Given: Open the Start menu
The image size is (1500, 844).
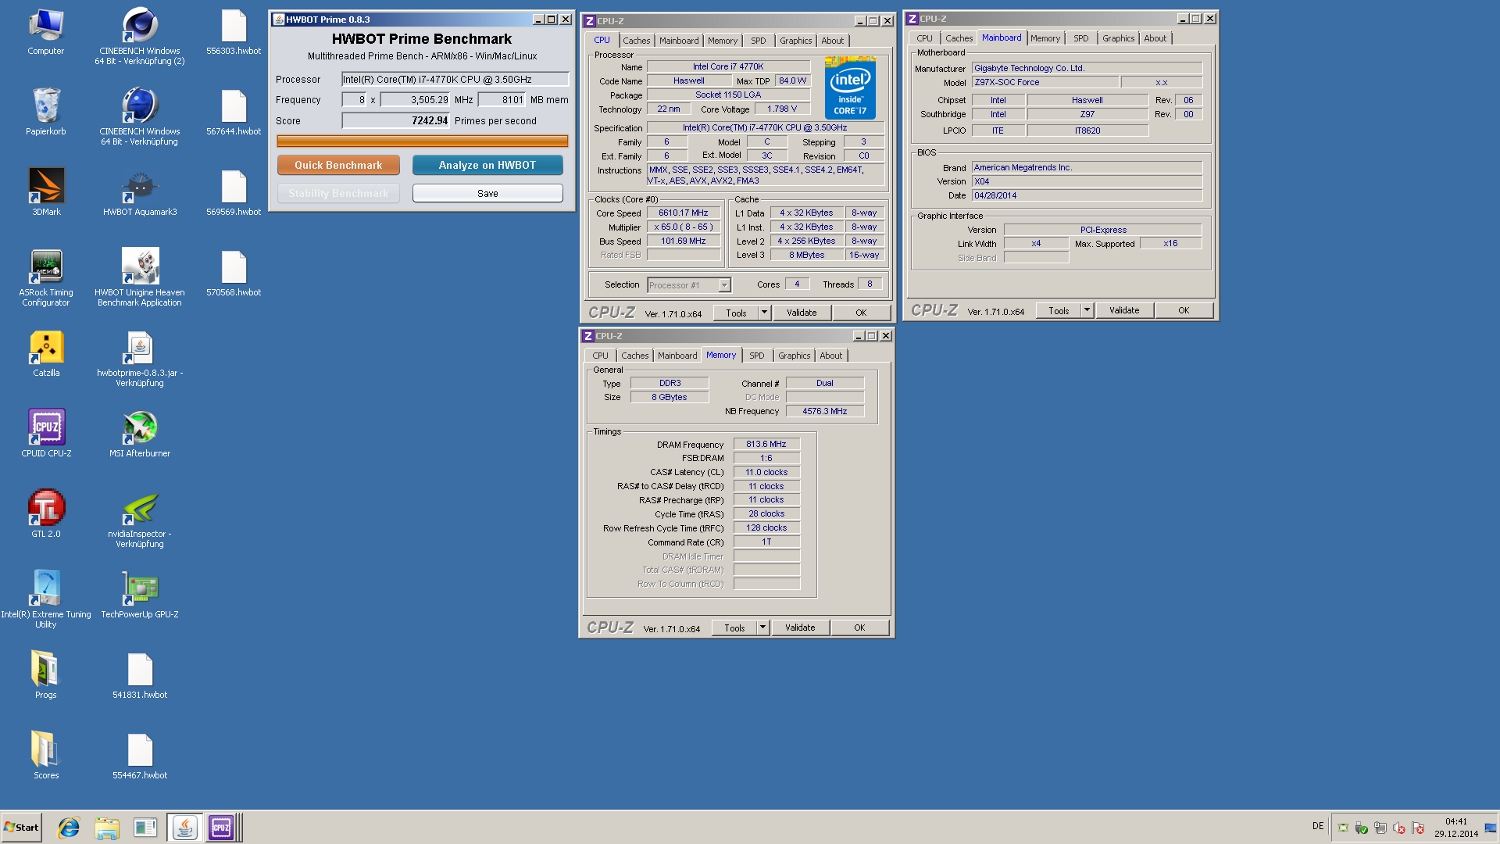Looking at the screenshot, I should point(21,827).
